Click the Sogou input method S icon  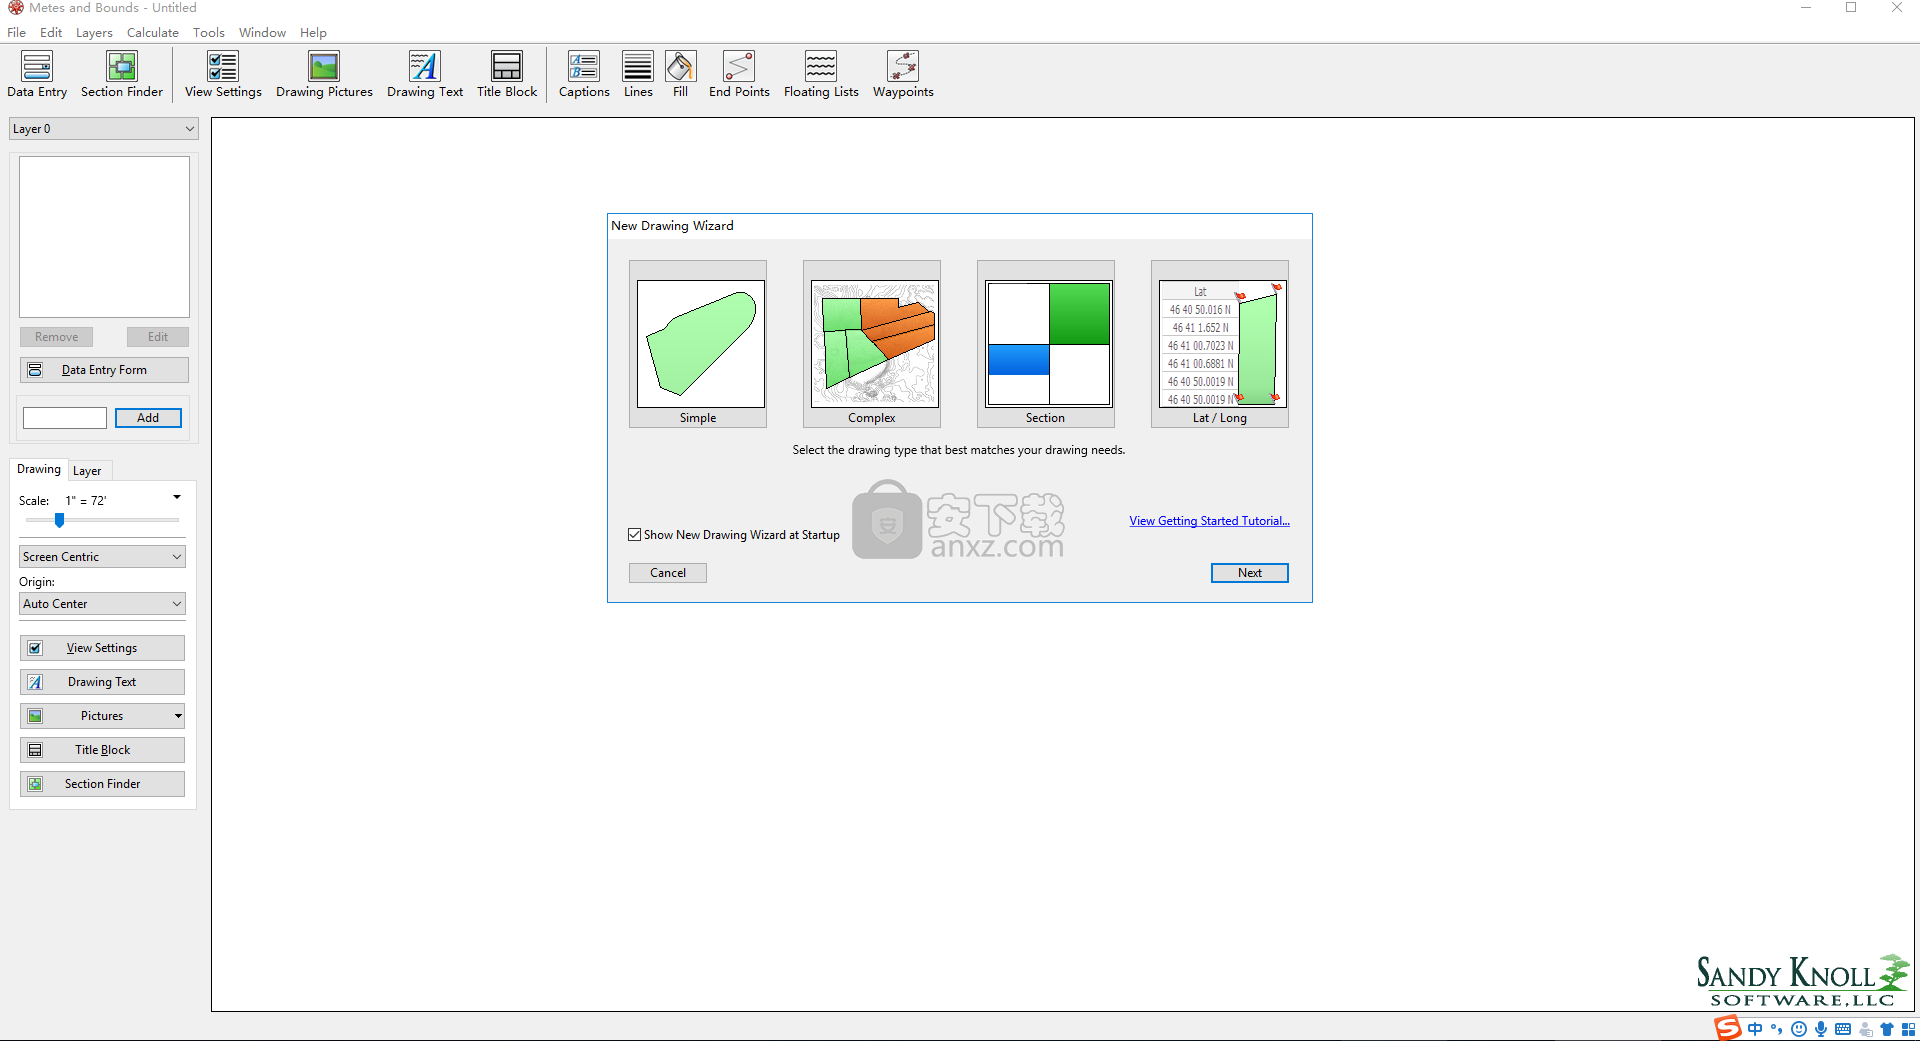1727,1028
